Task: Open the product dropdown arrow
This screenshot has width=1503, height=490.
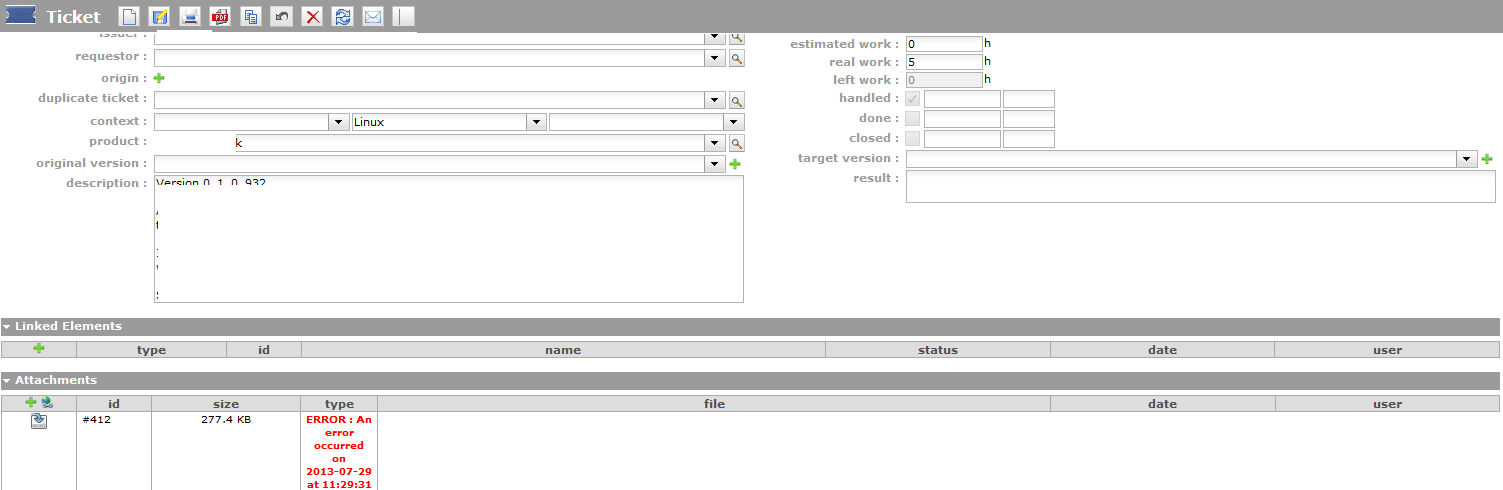Action: [715, 144]
